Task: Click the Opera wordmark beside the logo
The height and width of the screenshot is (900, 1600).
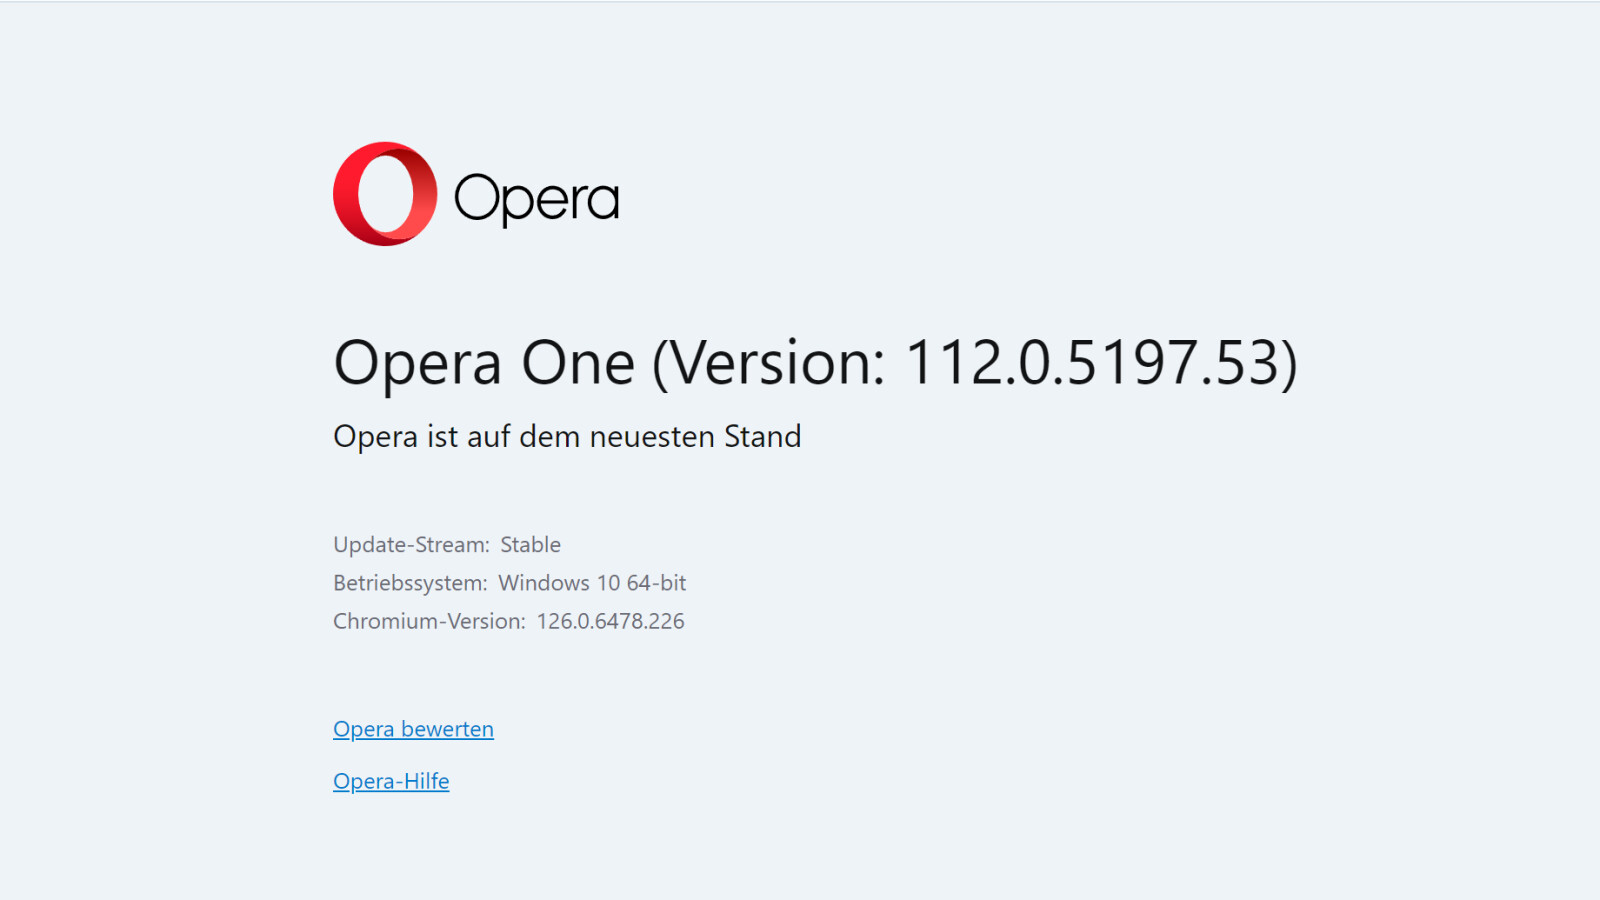Action: click(x=537, y=198)
